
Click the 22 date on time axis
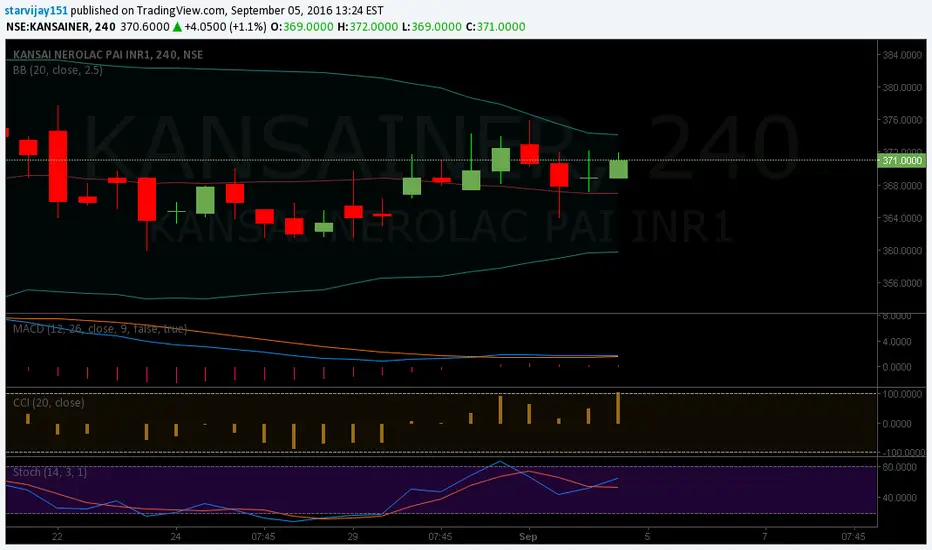click(x=57, y=536)
